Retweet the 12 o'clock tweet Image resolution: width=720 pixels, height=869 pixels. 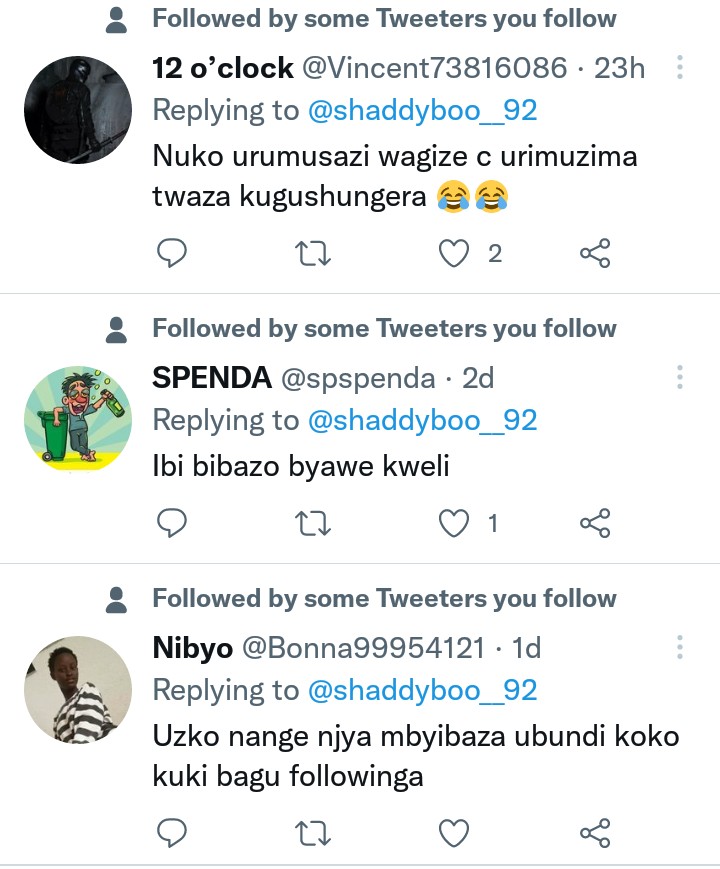click(313, 254)
